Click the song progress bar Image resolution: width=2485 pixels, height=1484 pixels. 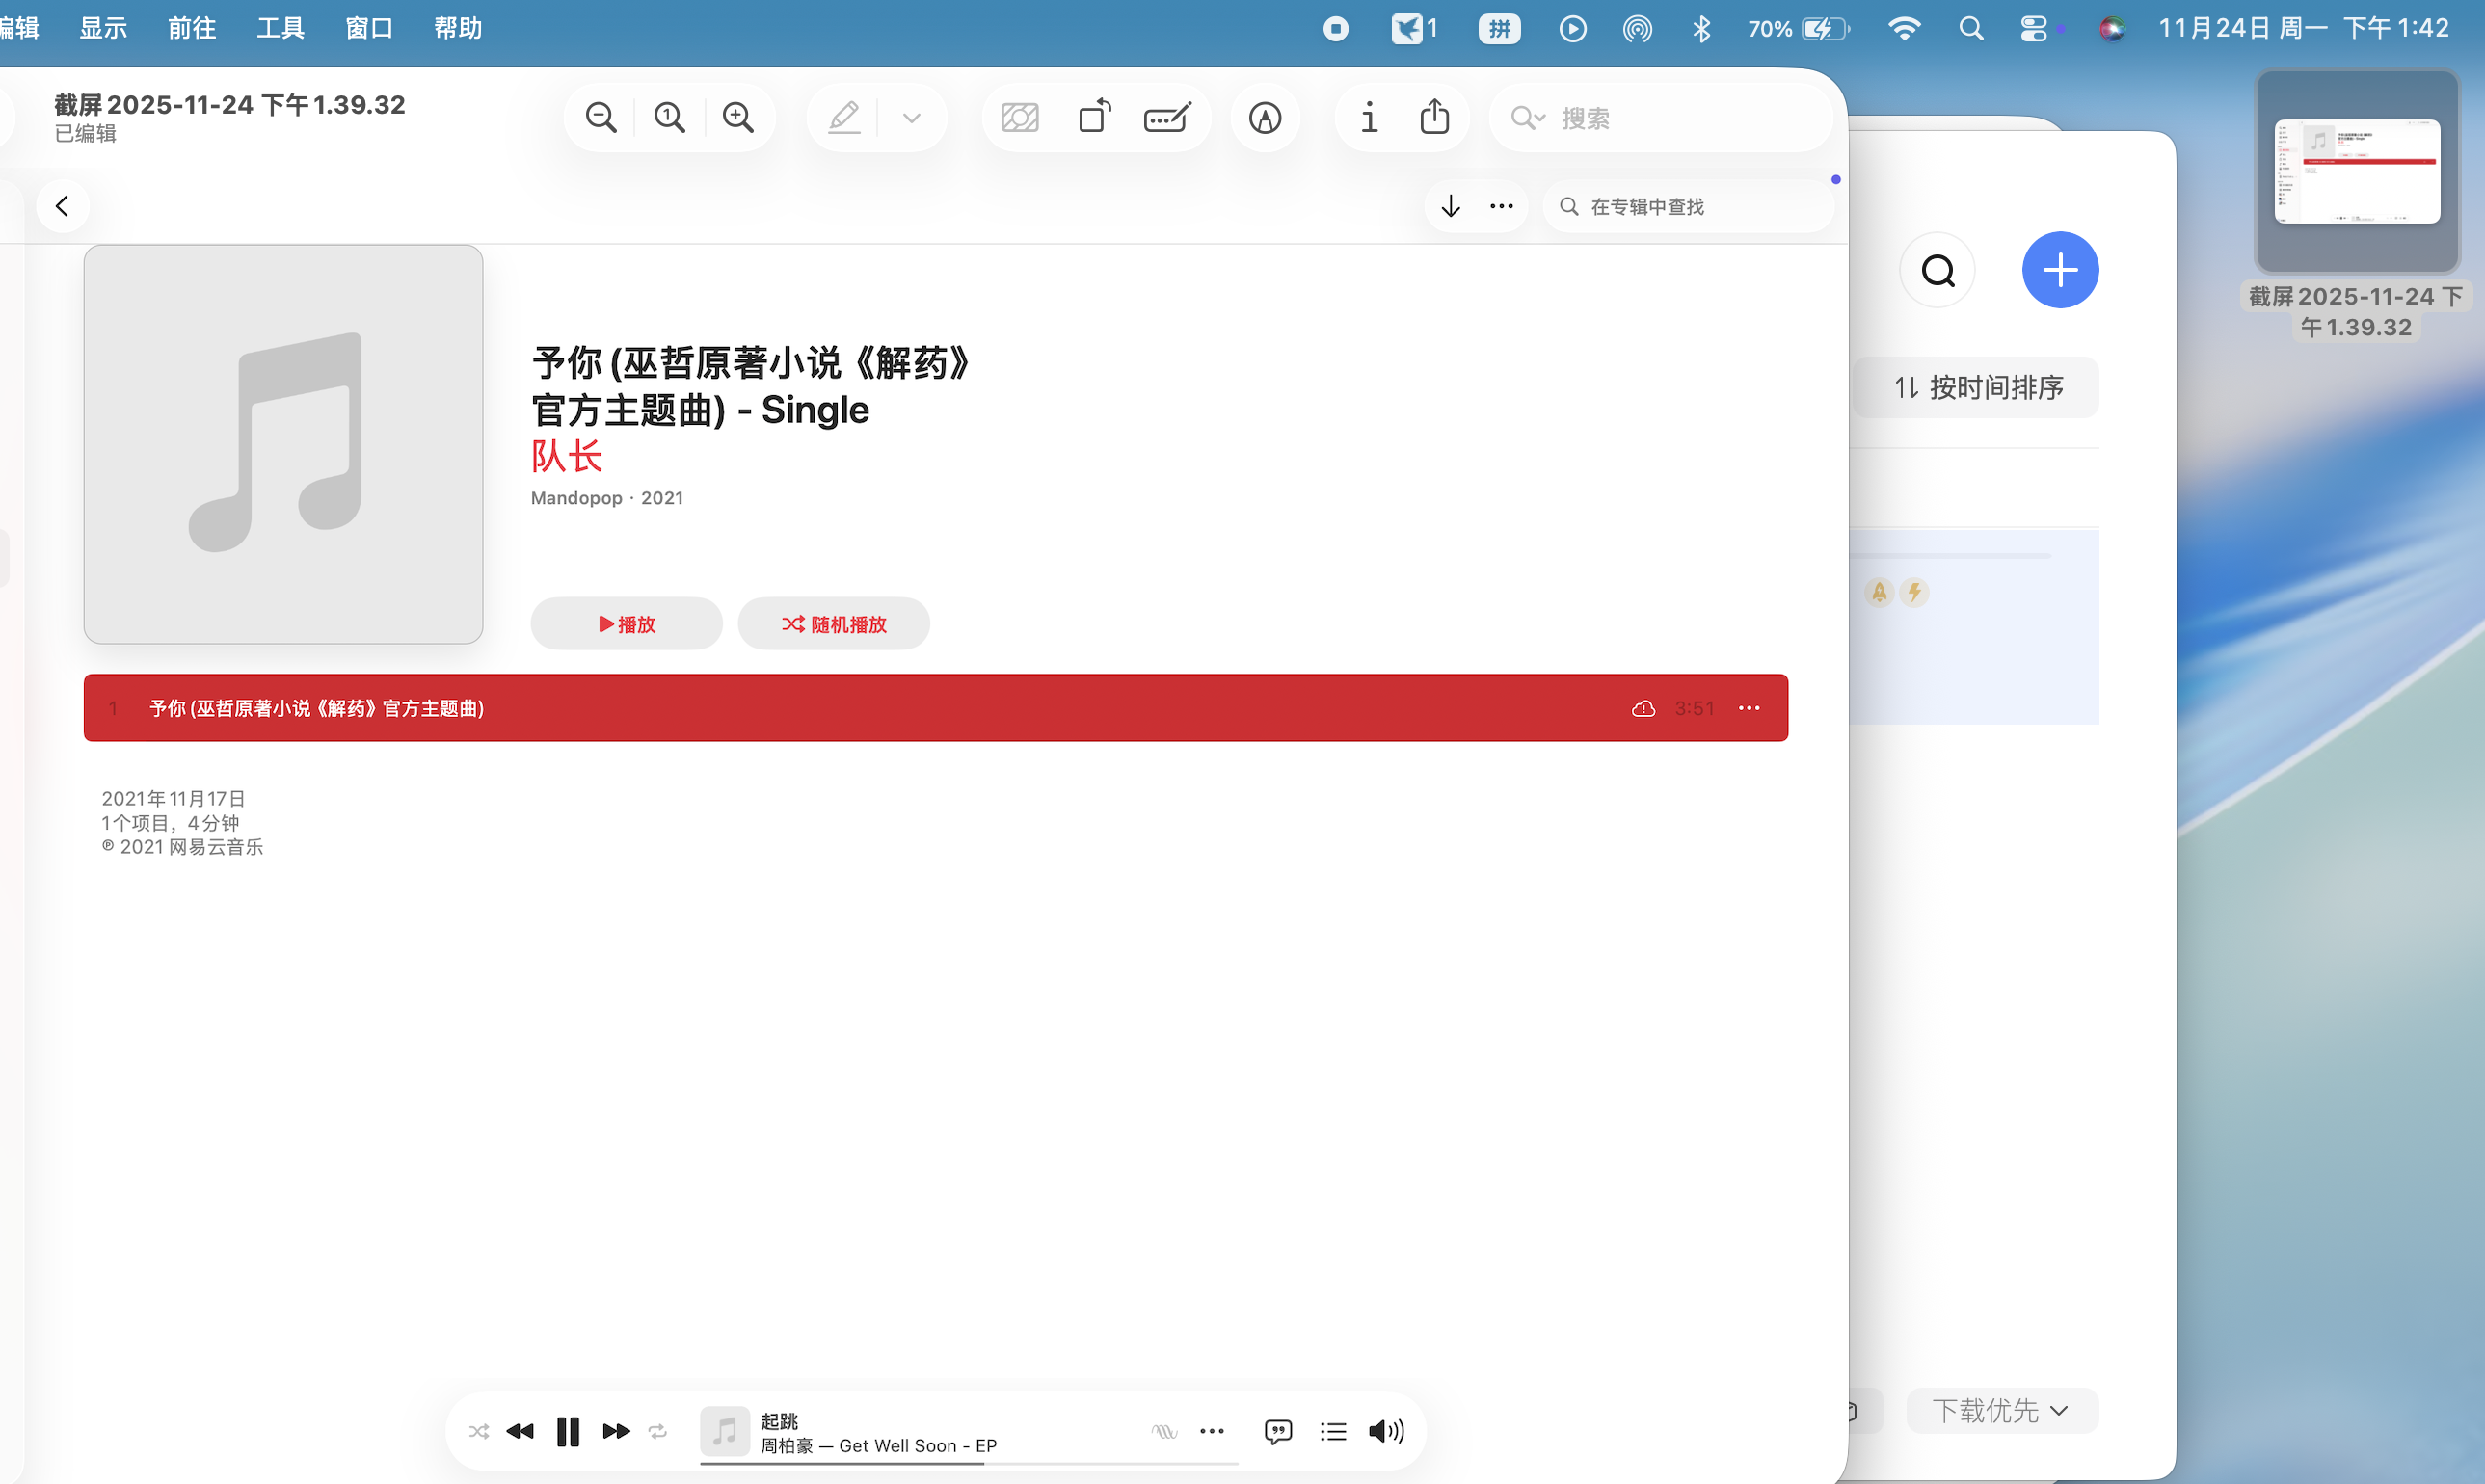(x=968, y=1463)
